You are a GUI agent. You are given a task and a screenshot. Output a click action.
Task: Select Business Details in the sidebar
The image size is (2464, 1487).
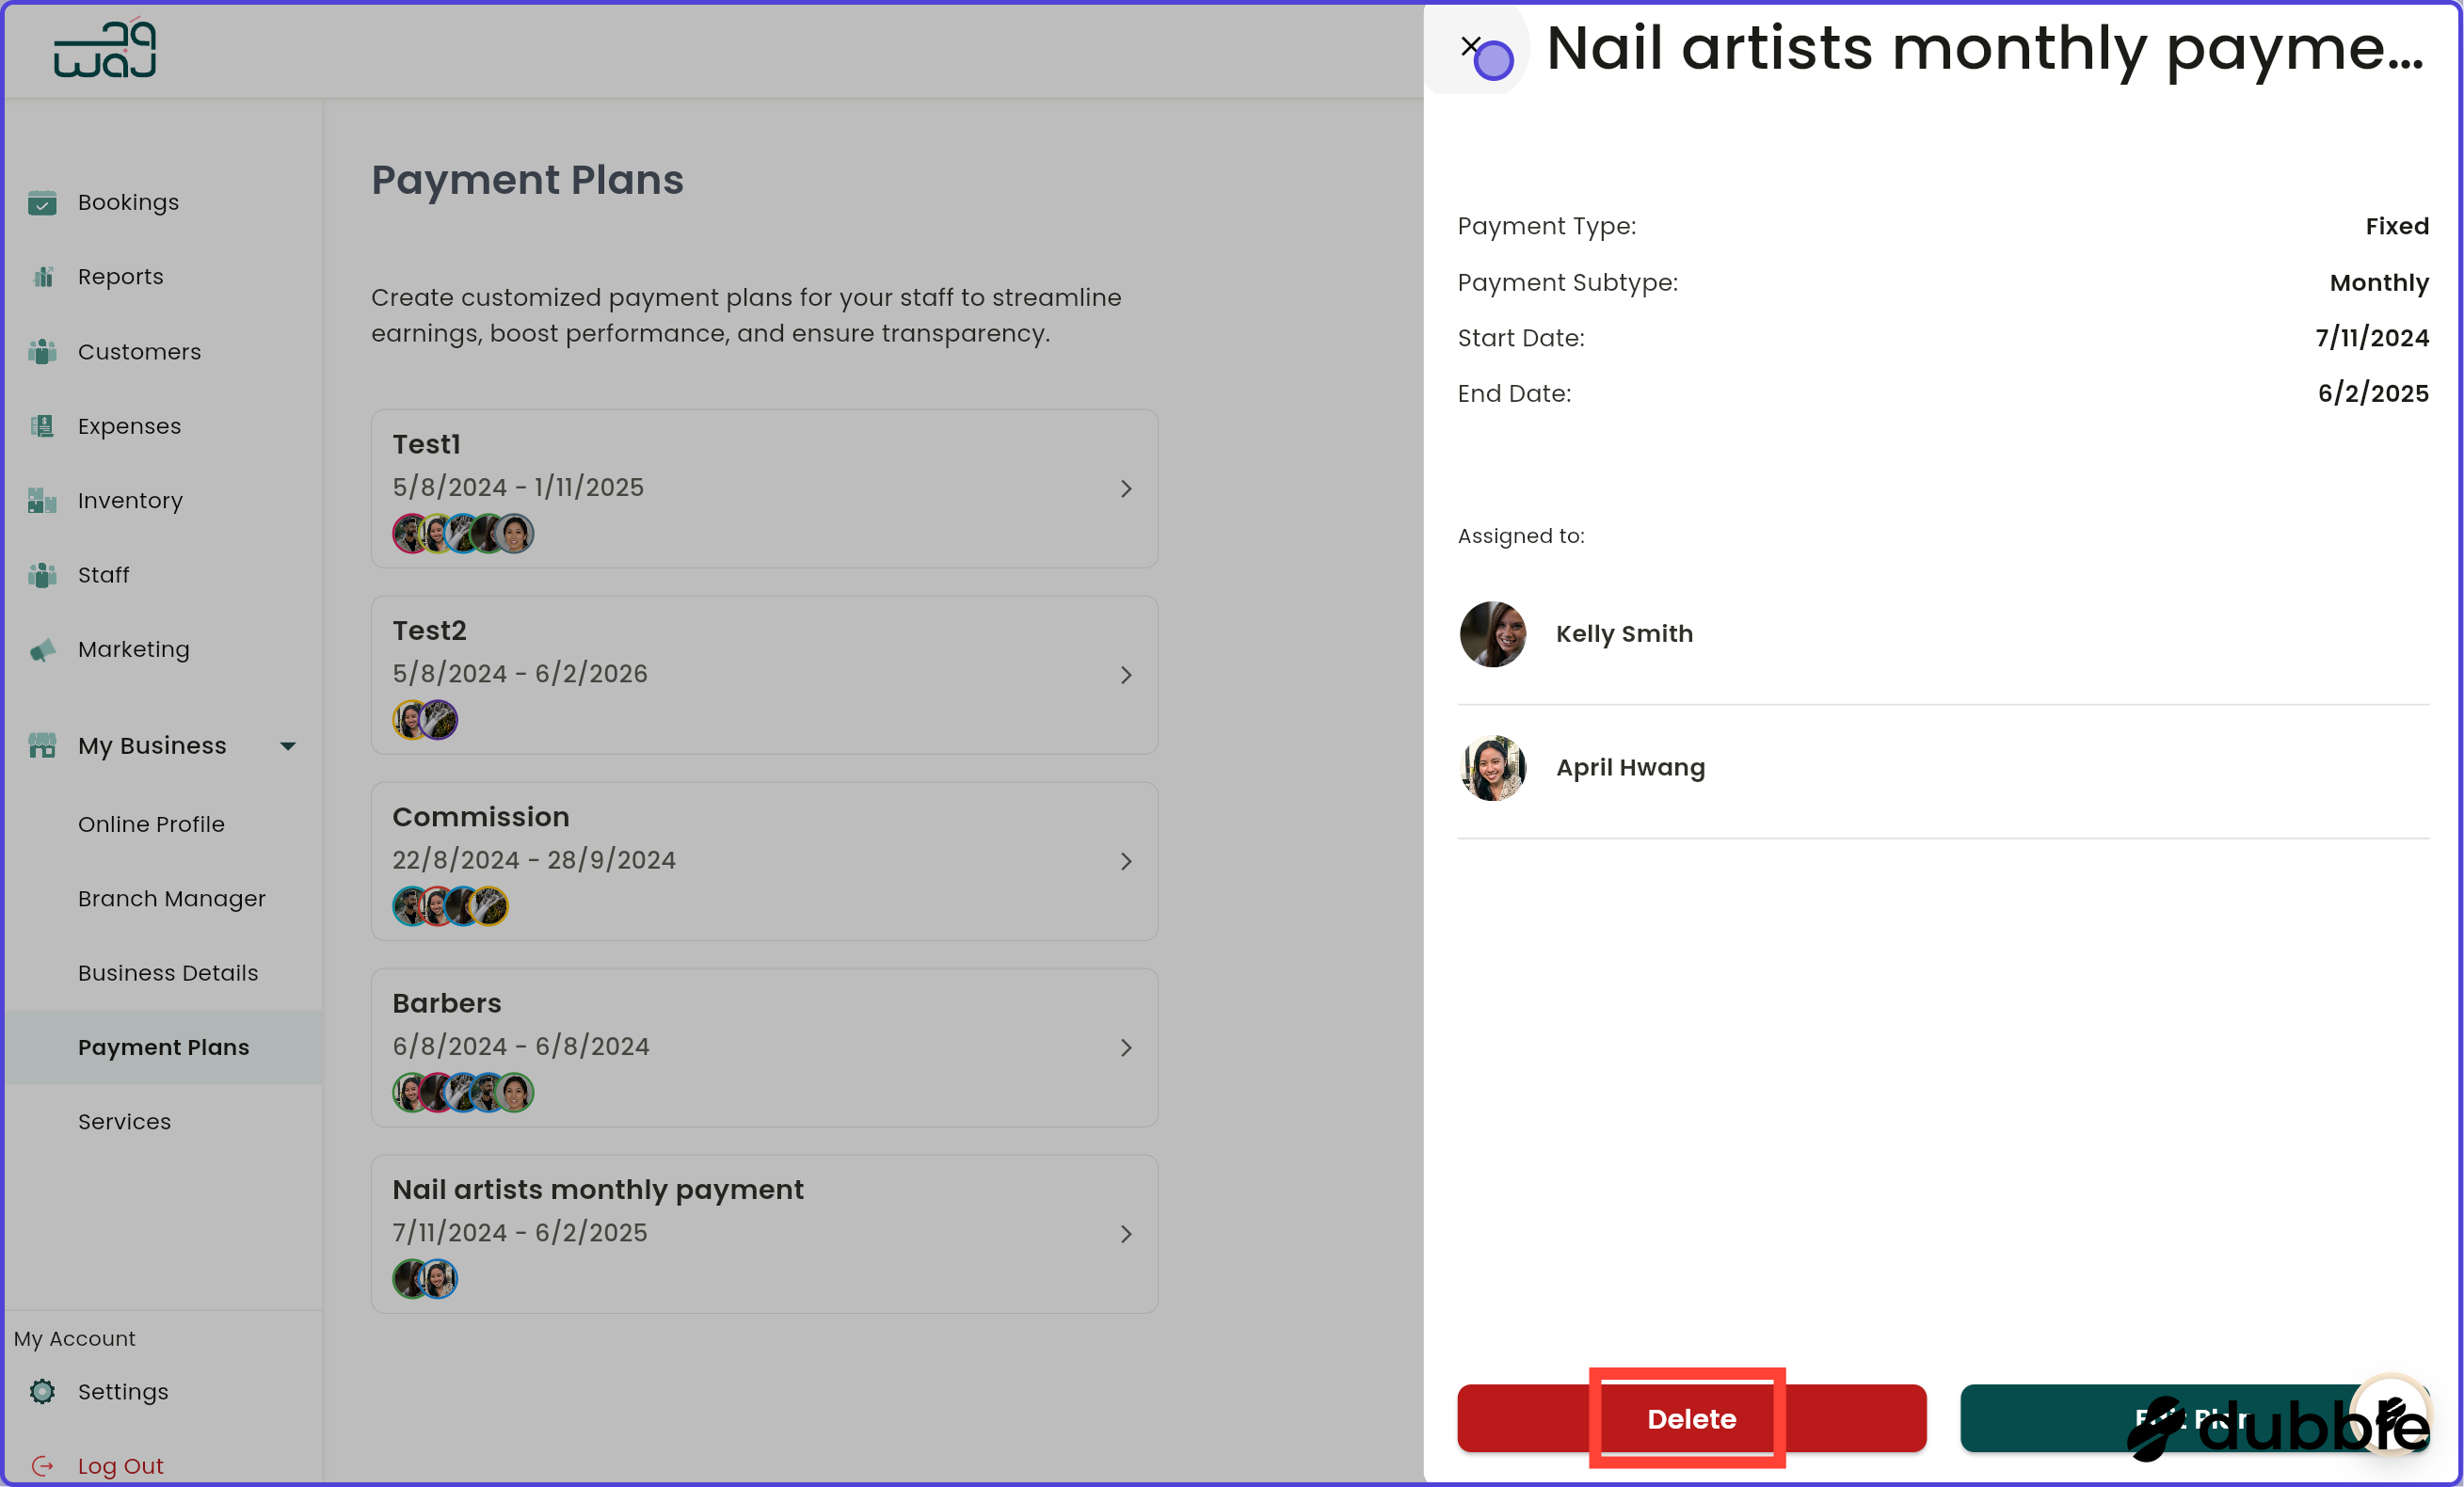tap(168, 972)
